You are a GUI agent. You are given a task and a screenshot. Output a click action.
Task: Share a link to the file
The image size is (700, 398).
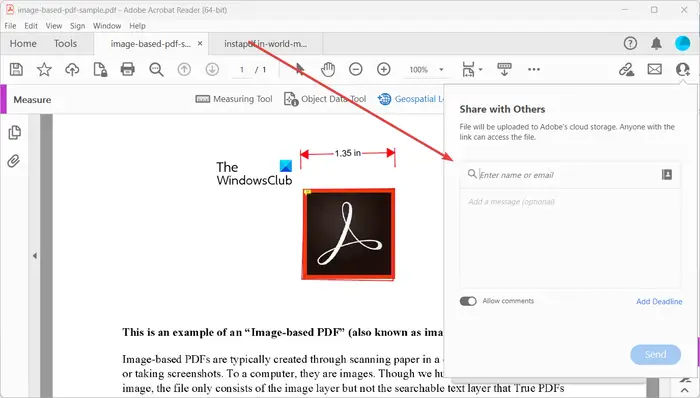point(627,70)
